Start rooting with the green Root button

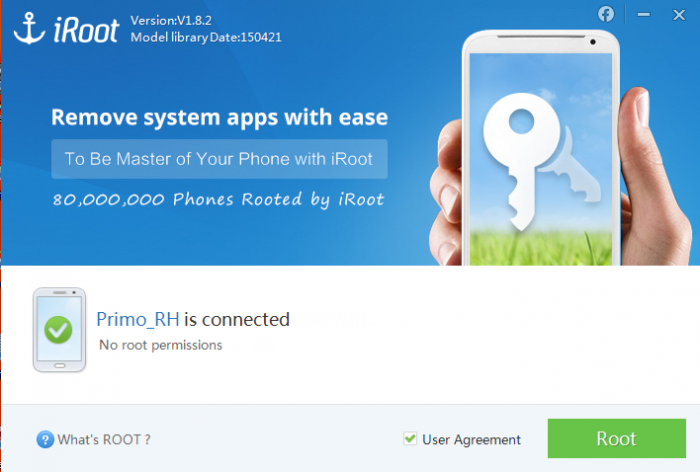(617, 438)
